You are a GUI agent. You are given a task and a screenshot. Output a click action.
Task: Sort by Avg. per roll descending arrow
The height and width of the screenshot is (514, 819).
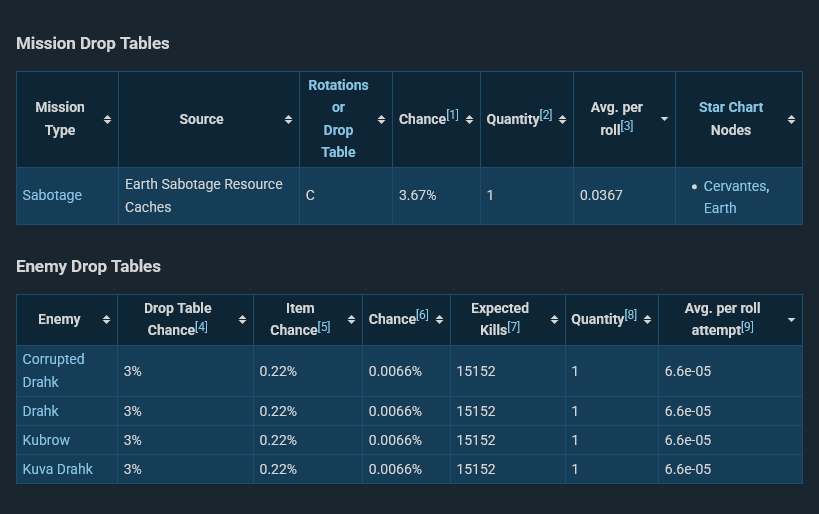coord(664,119)
